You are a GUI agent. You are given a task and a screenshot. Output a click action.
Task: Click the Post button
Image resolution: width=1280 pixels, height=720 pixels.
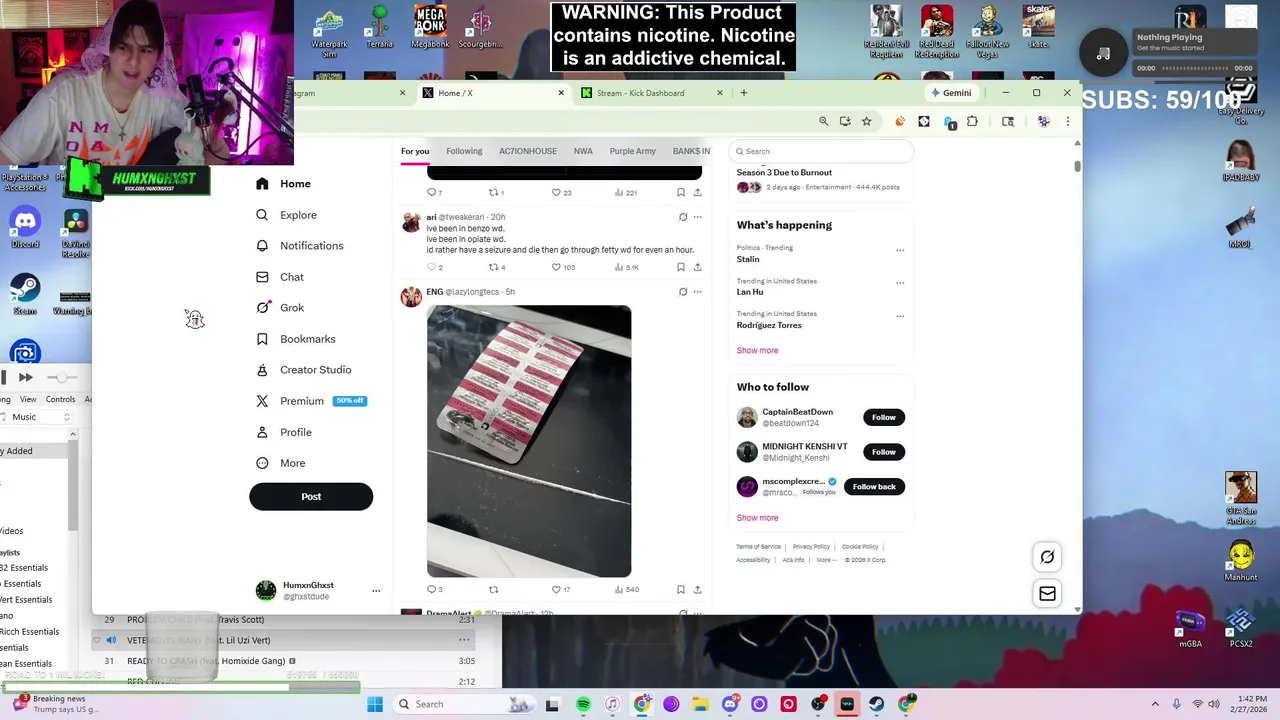click(x=311, y=496)
